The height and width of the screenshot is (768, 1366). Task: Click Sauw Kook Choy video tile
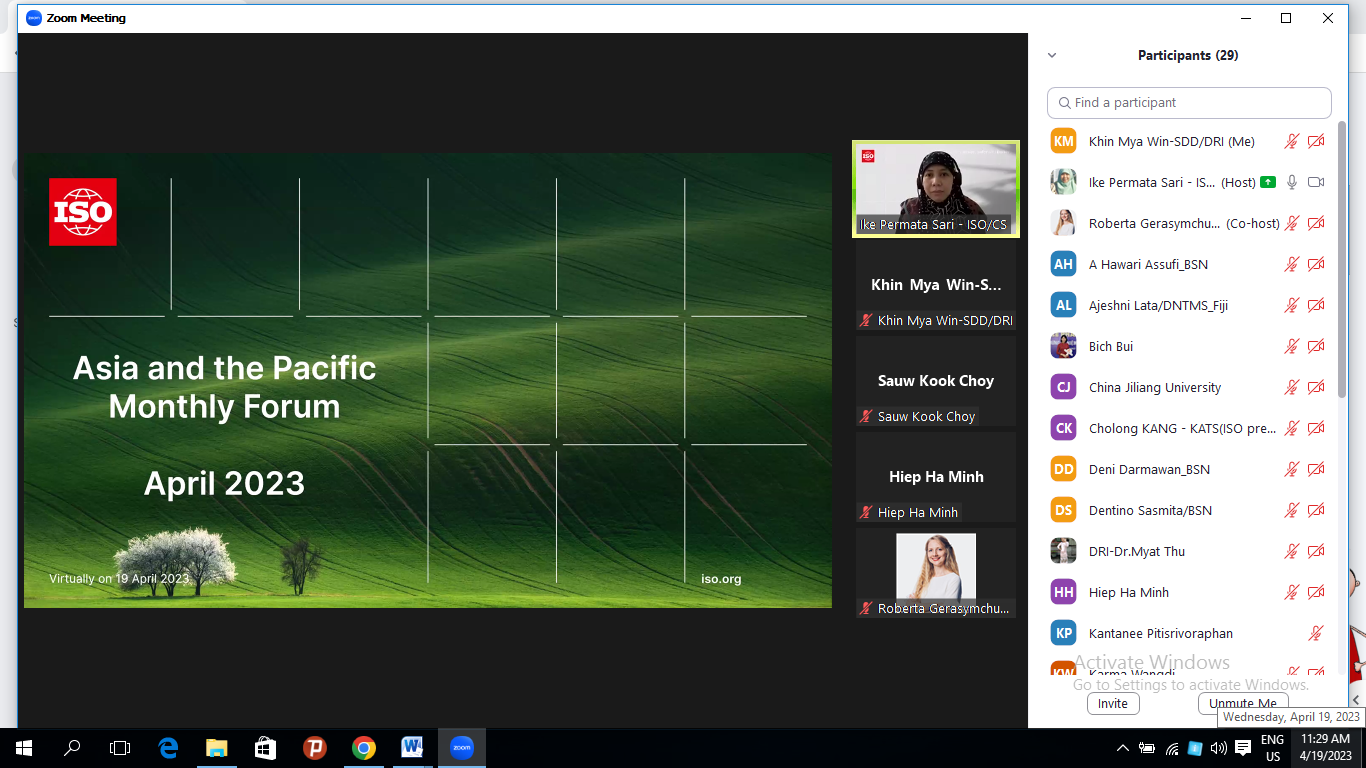(x=936, y=381)
